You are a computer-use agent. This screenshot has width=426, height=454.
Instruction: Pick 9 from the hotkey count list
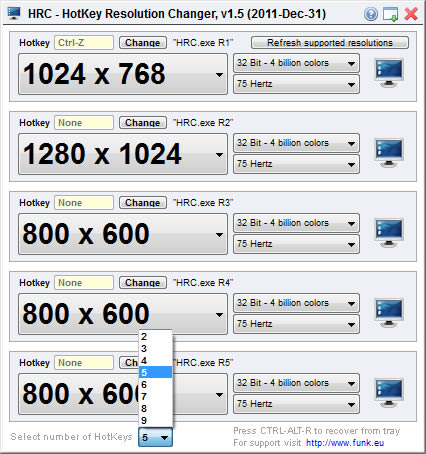coord(155,420)
